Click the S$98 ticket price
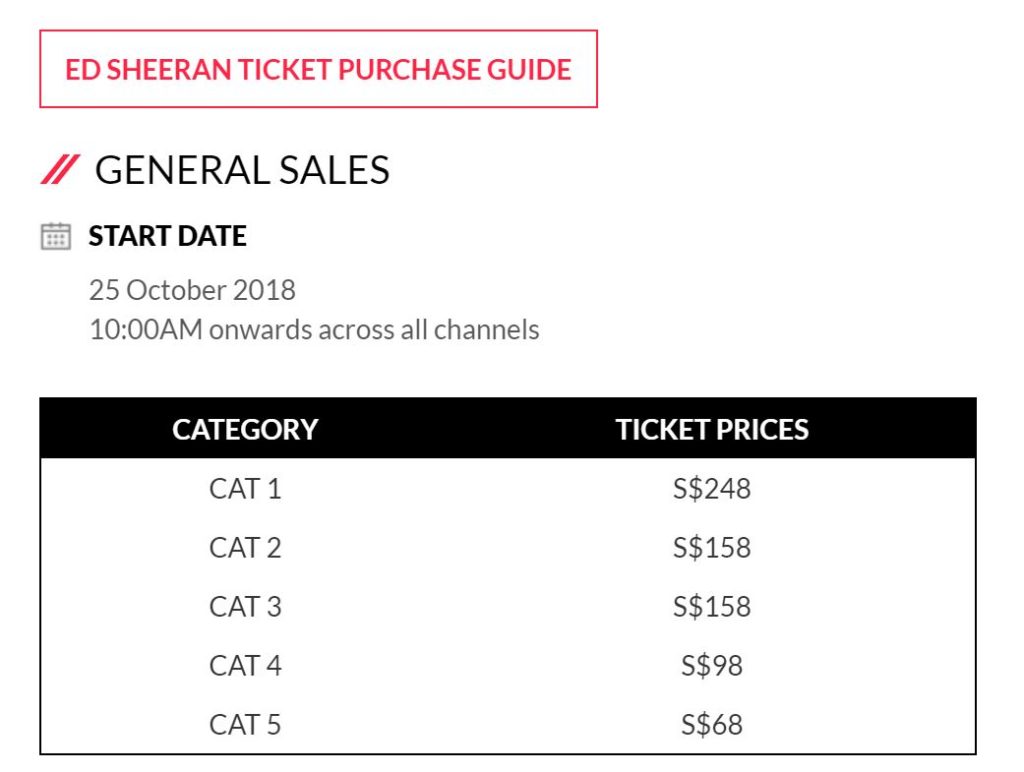1024x772 pixels. click(712, 665)
